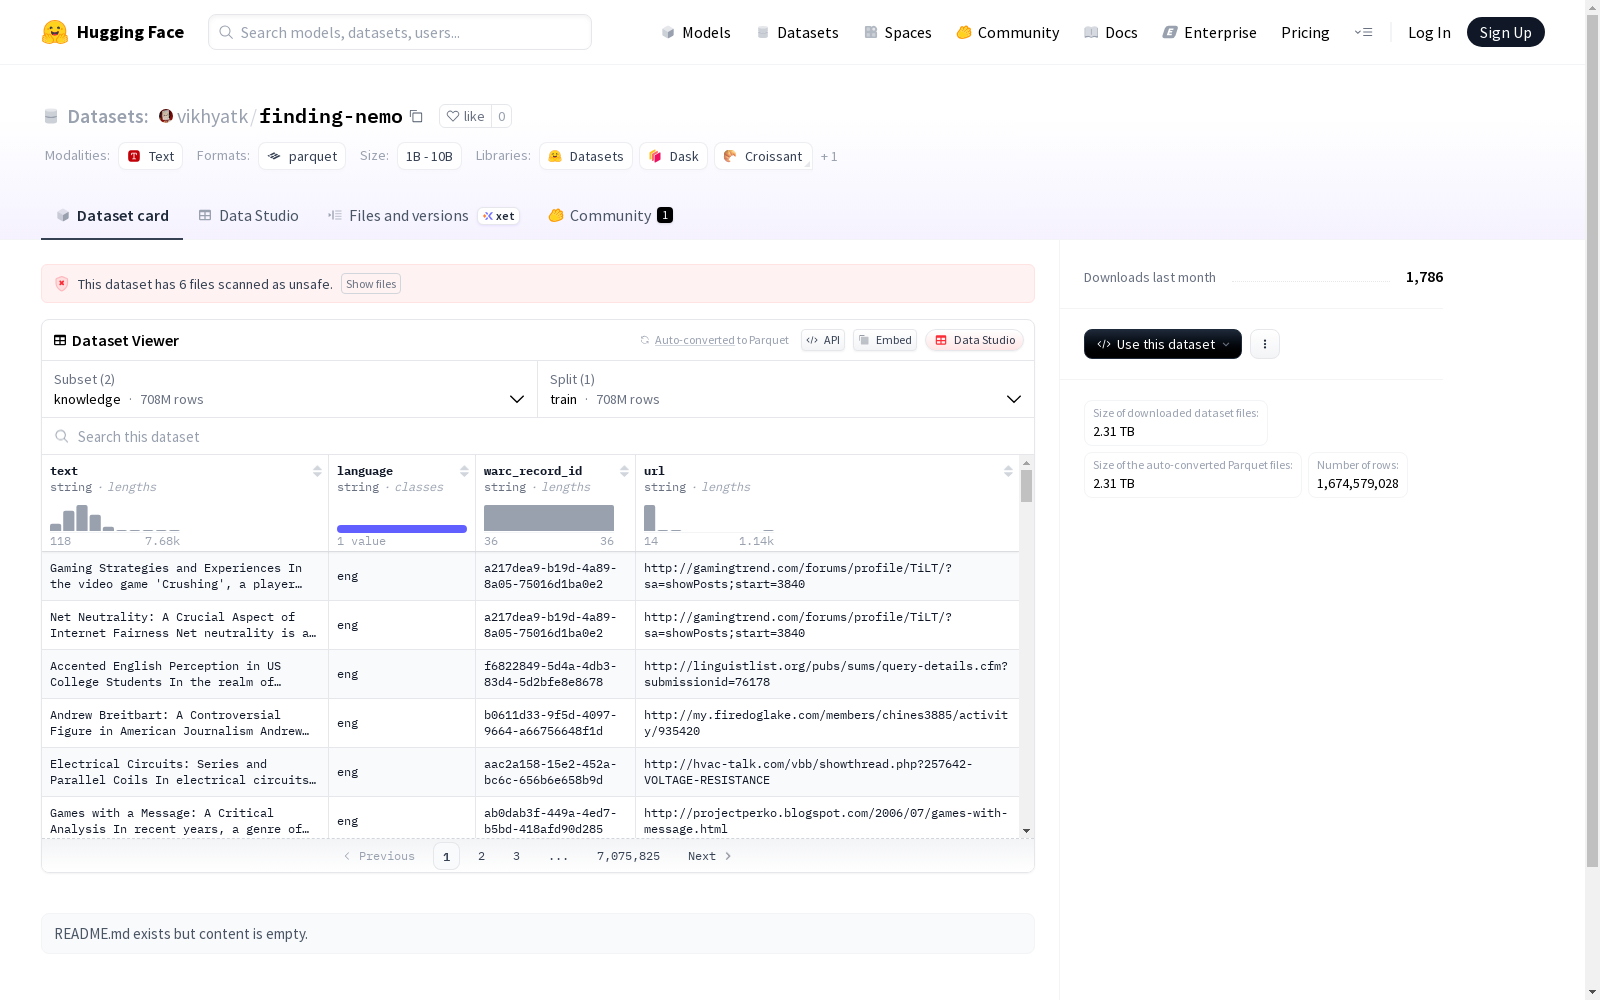Click the Sign Up button

pos(1505,32)
